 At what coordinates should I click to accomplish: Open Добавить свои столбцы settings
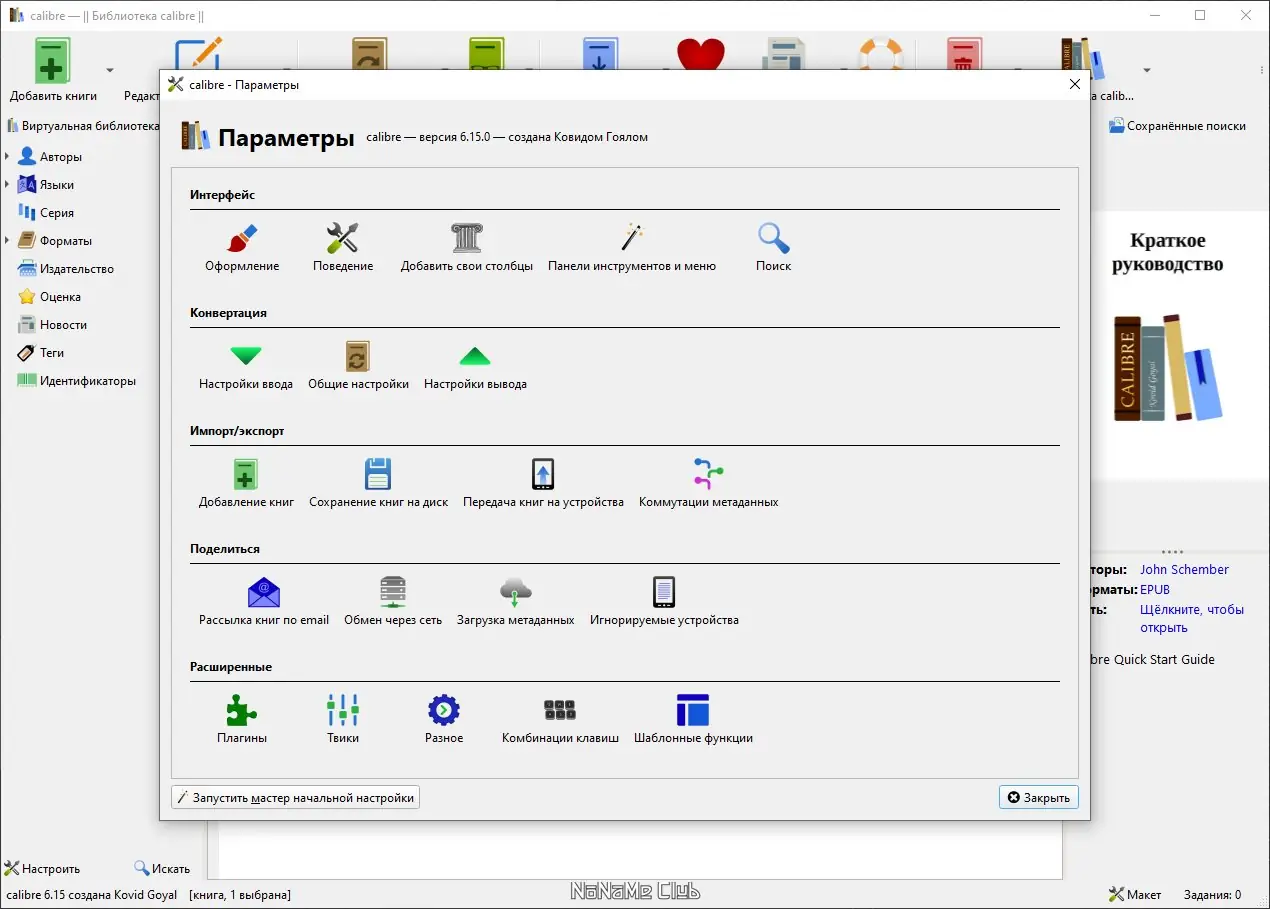(467, 248)
